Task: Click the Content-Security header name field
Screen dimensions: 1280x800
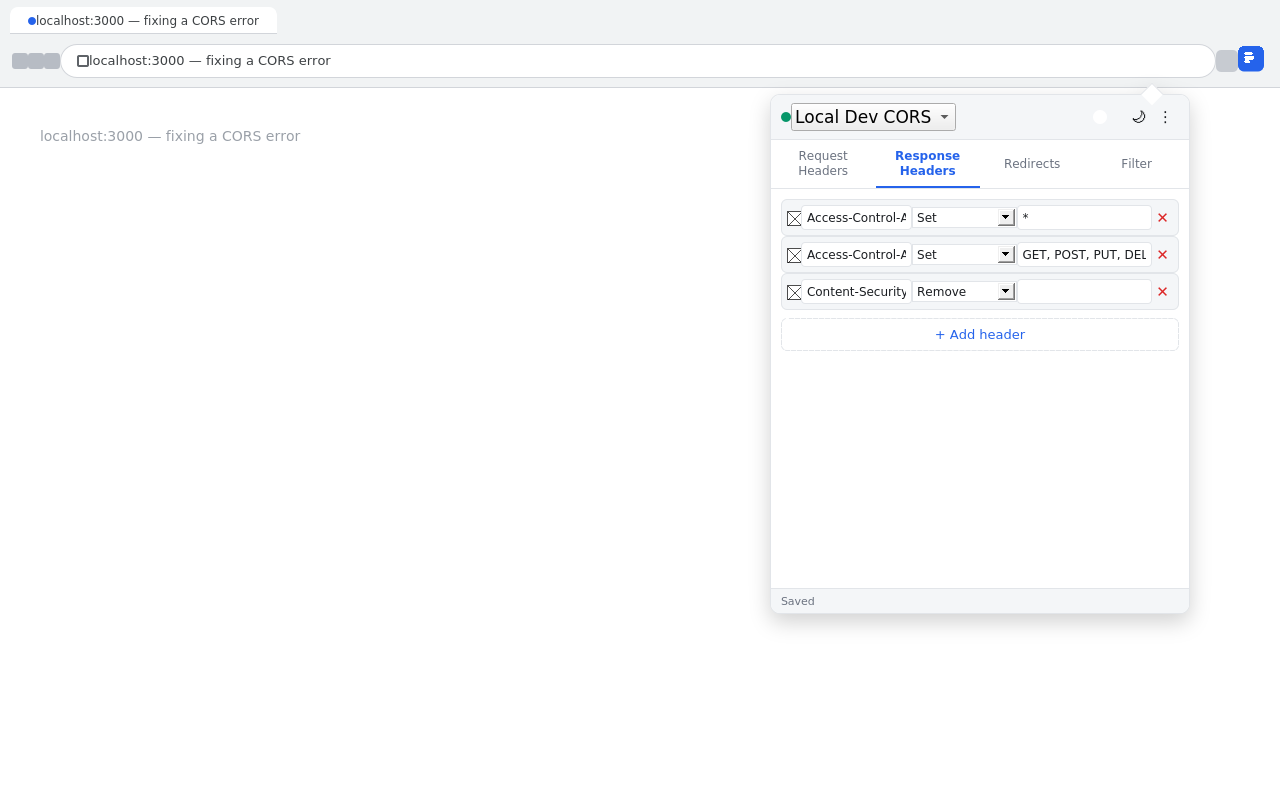Action: click(857, 292)
